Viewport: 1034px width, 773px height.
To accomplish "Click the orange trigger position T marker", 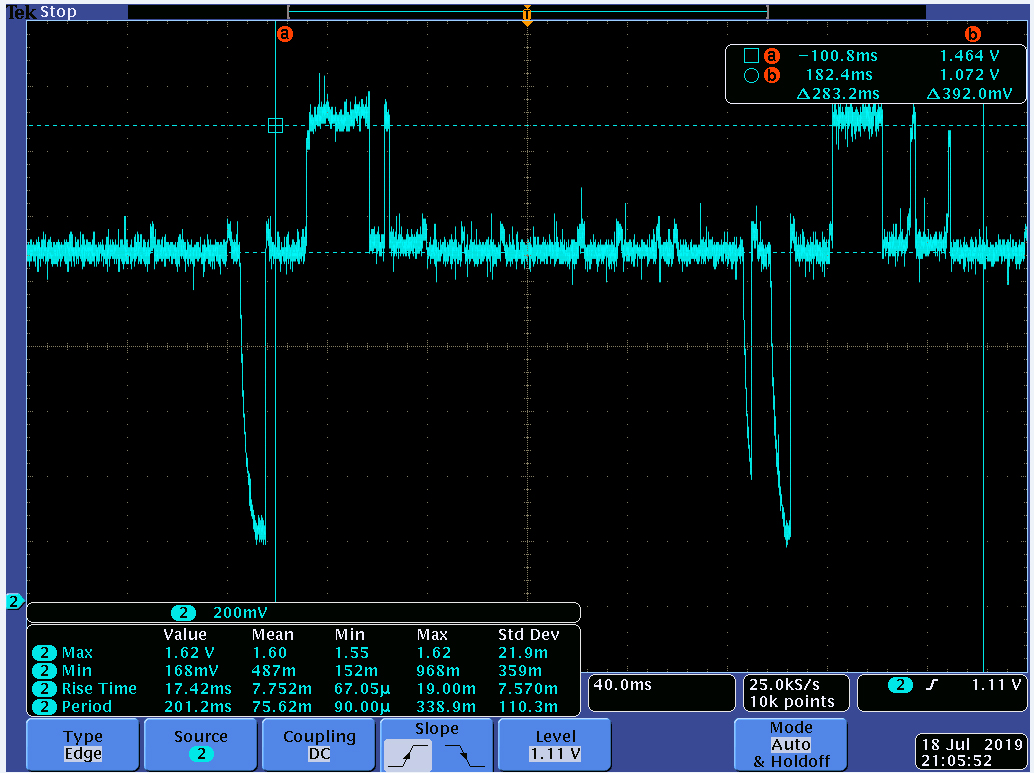I will coord(527,15).
